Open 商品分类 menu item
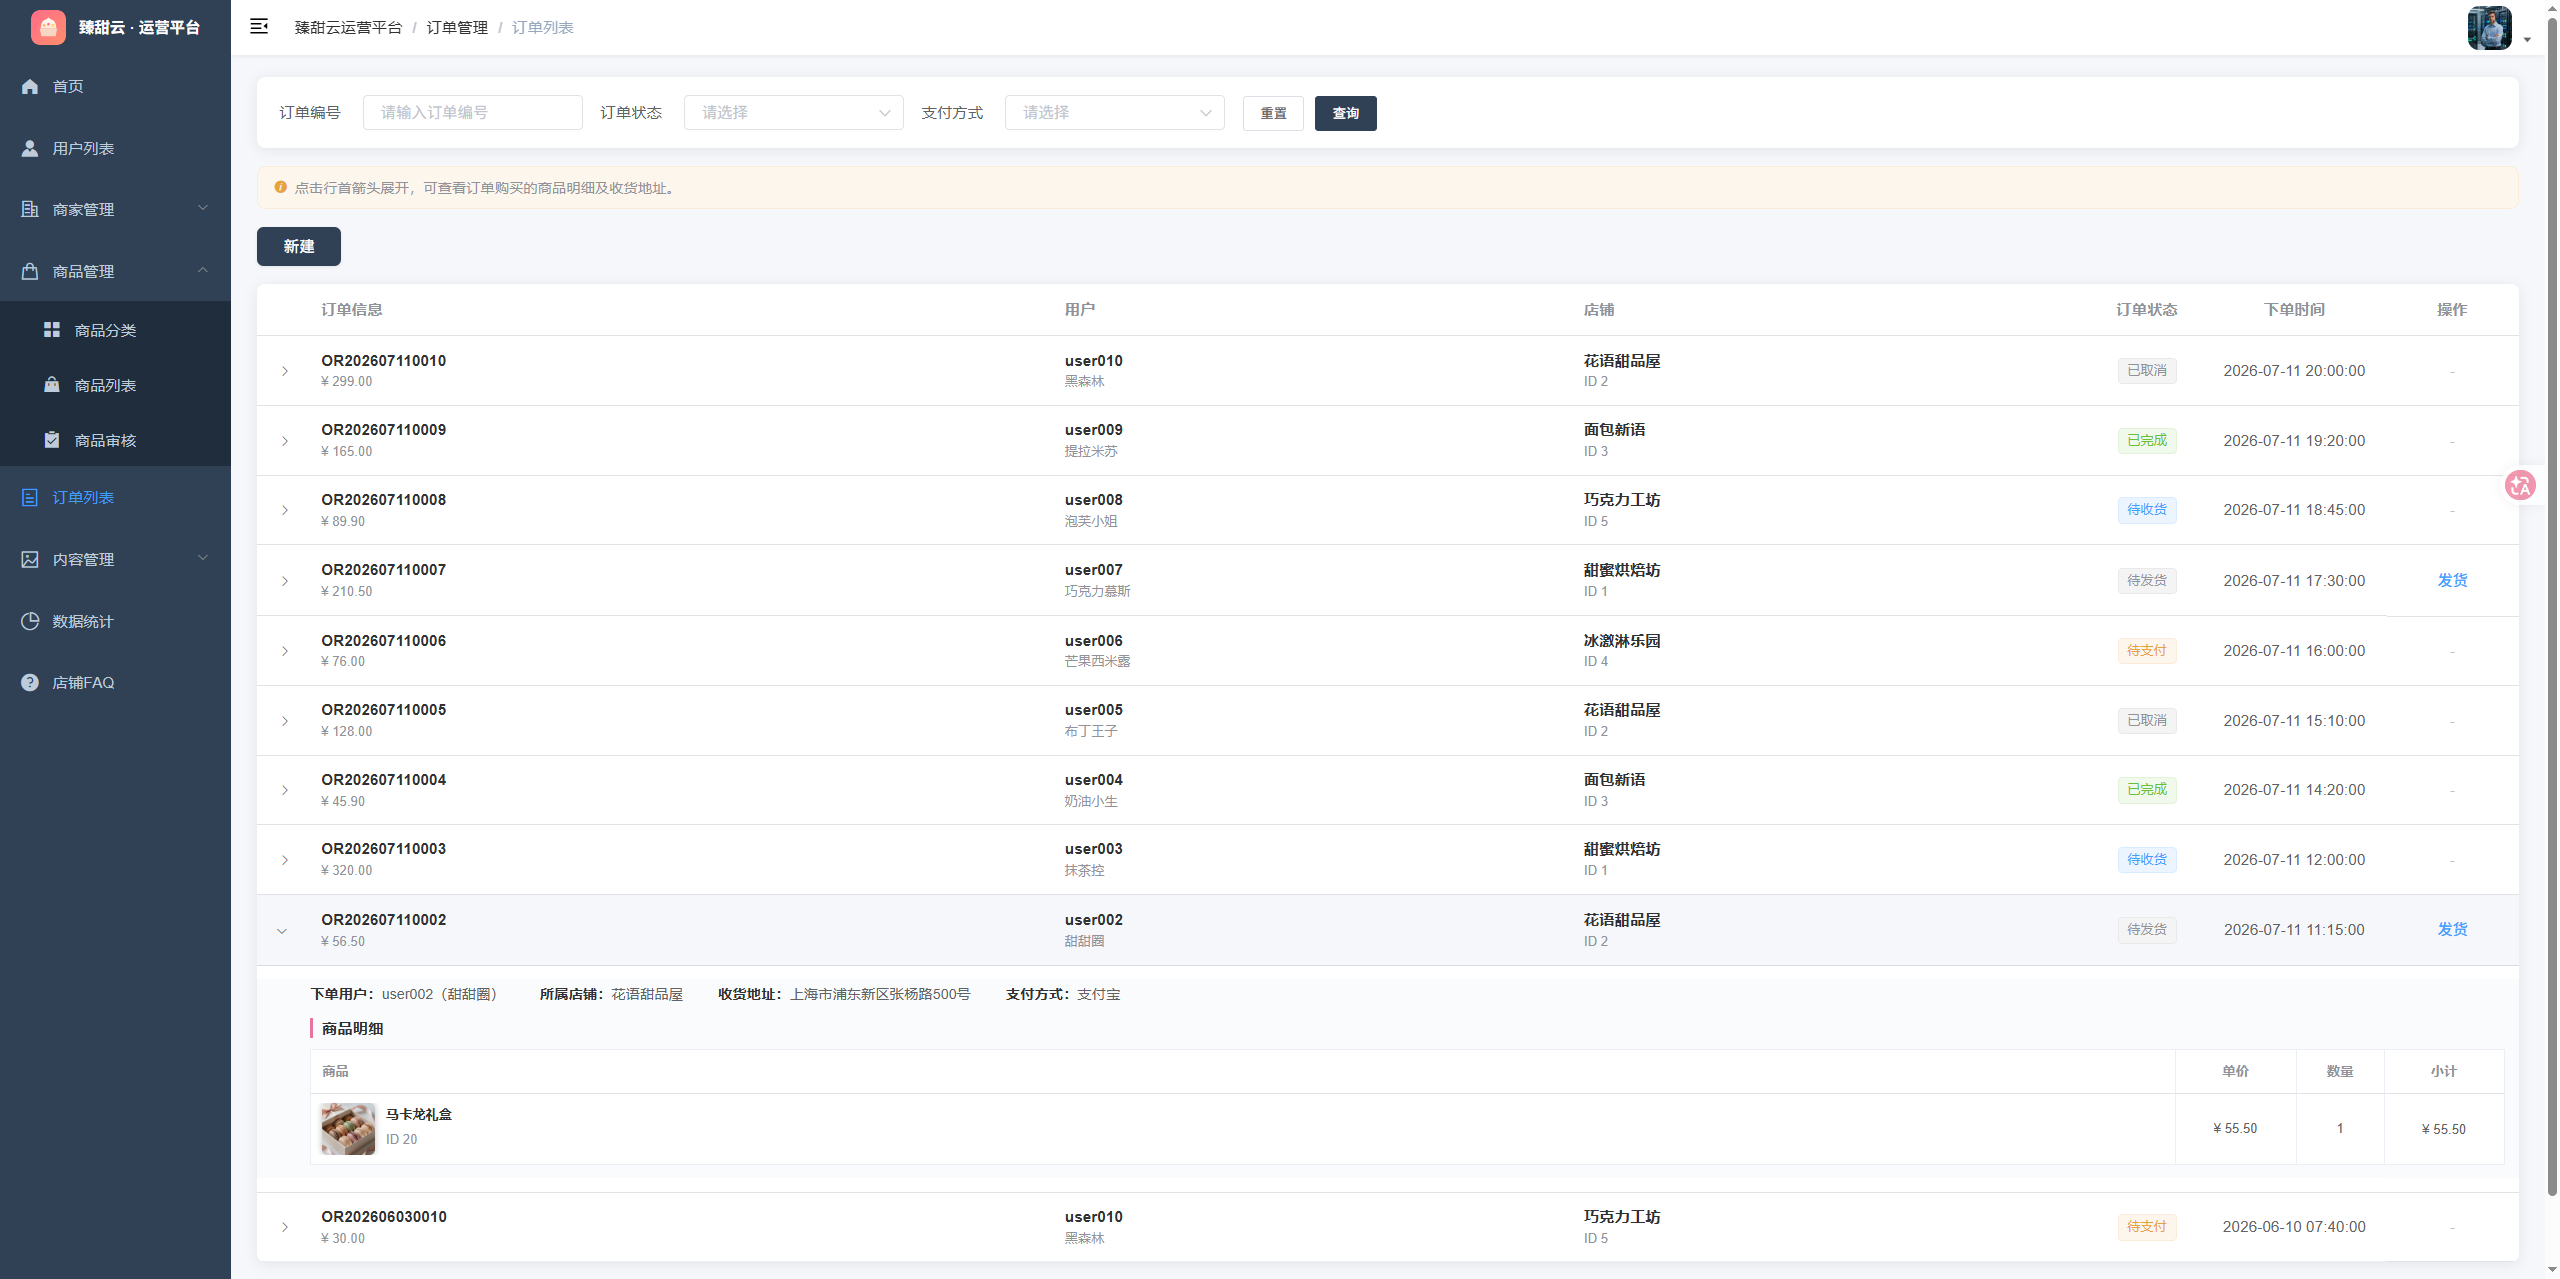The height and width of the screenshot is (1279, 2560). (x=115, y=330)
